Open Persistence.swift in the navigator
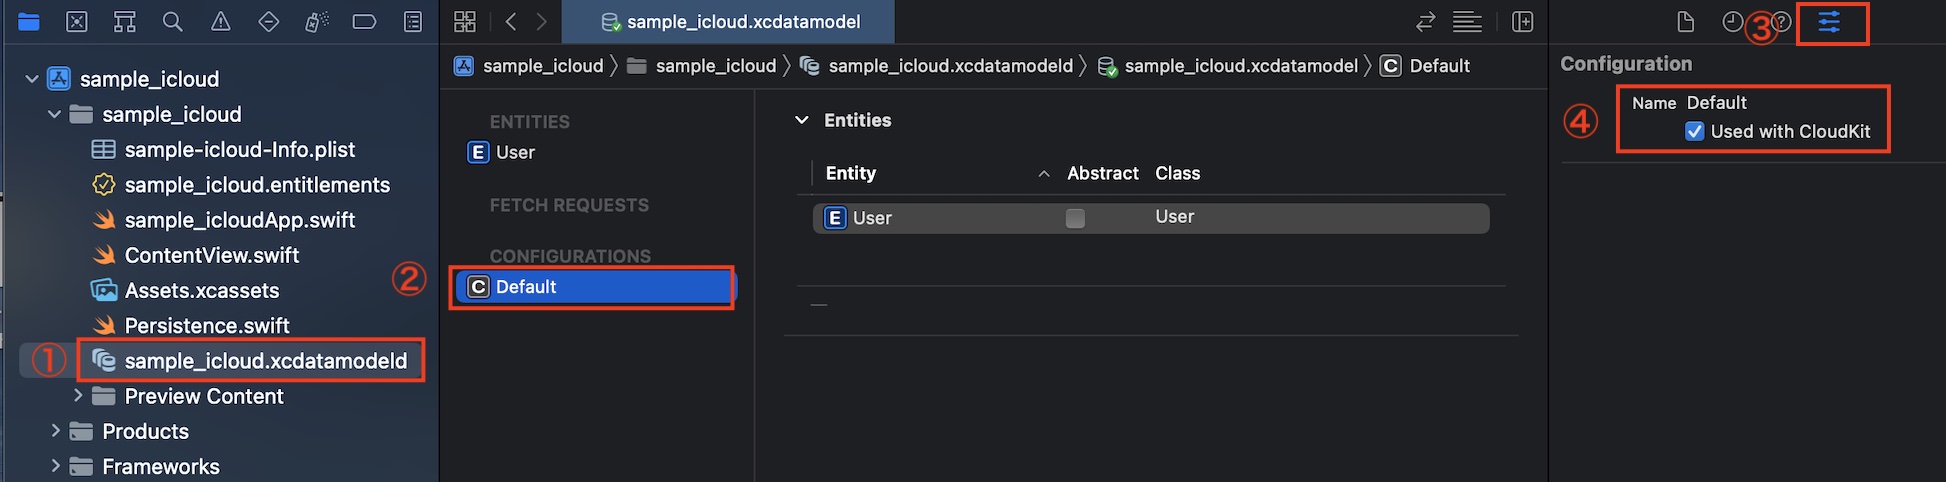 (x=206, y=325)
